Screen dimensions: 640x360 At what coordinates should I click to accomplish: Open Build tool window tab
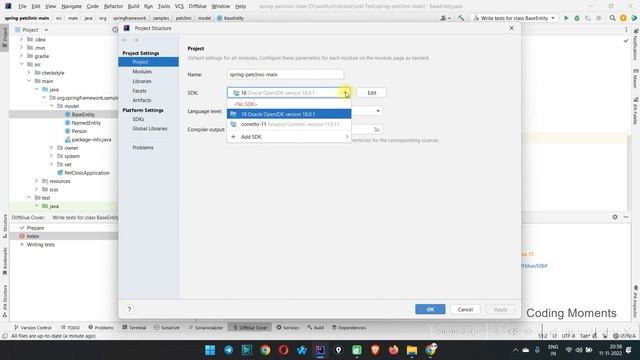[x=316, y=328]
